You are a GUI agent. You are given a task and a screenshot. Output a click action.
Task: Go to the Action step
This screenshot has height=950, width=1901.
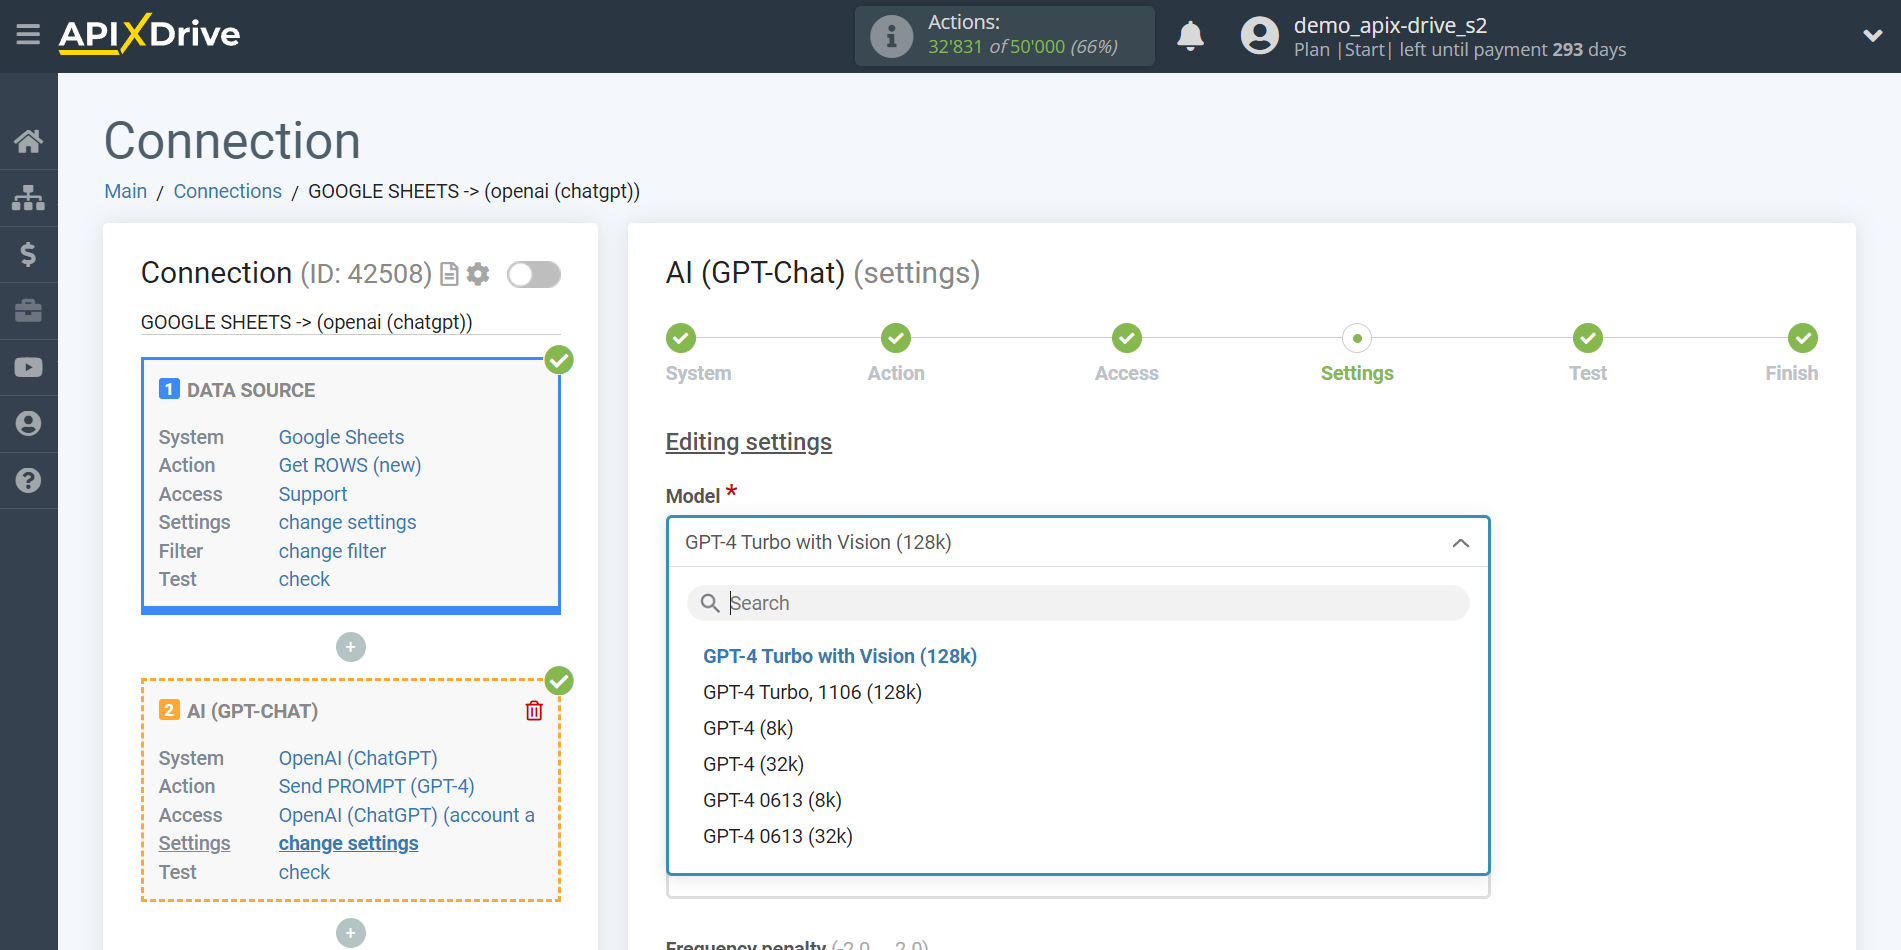coord(896,338)
